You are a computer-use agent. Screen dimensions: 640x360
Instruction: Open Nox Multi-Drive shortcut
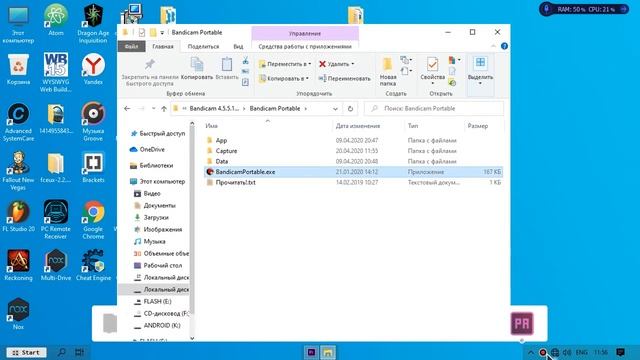56,265
